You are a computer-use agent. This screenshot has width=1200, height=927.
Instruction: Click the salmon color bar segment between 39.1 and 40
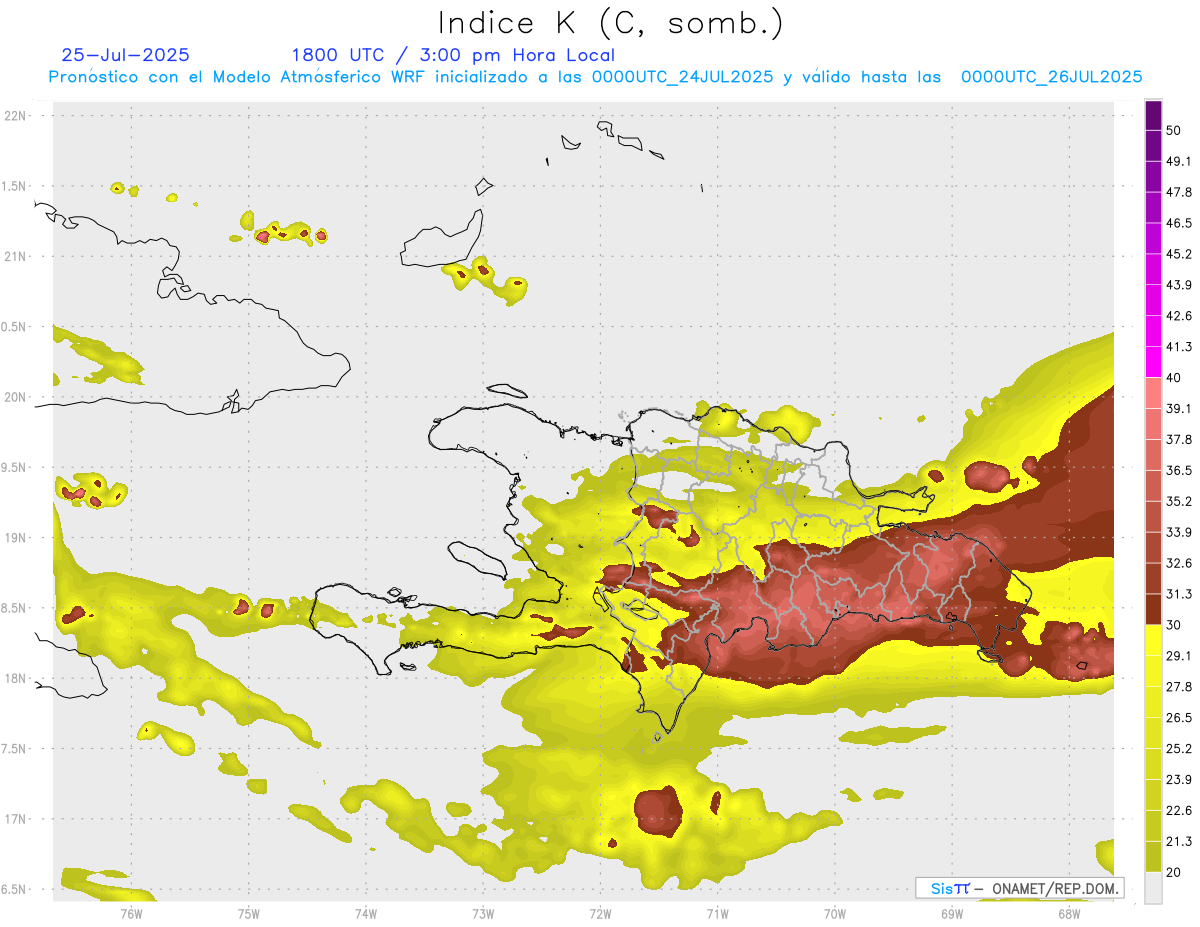click(1153, 393)
